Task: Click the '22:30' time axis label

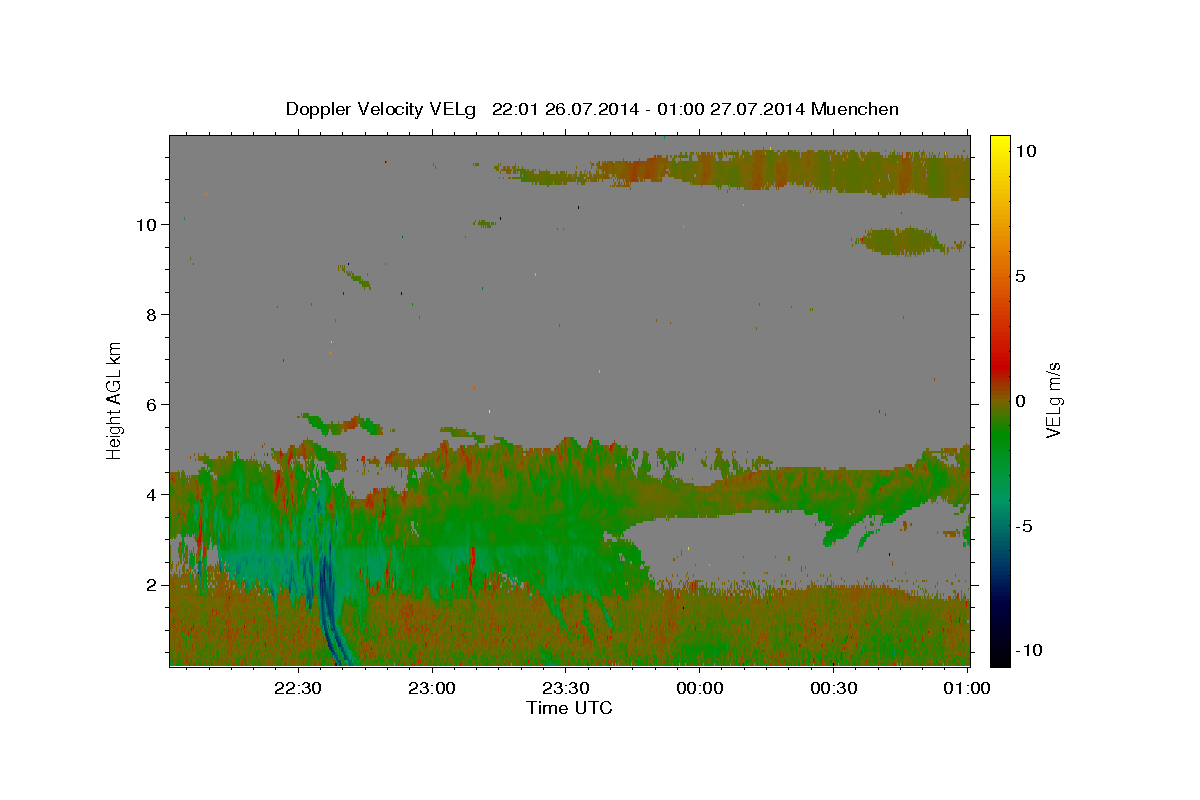Action: (x=298, y=688)
